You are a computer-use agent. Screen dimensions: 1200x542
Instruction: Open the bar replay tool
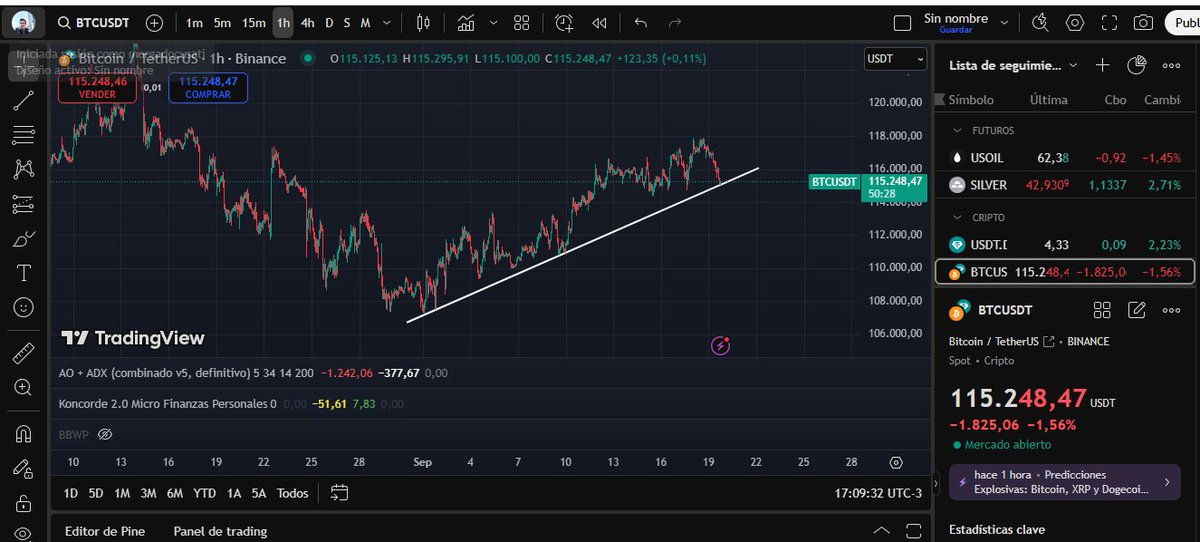tap(599, 22)
